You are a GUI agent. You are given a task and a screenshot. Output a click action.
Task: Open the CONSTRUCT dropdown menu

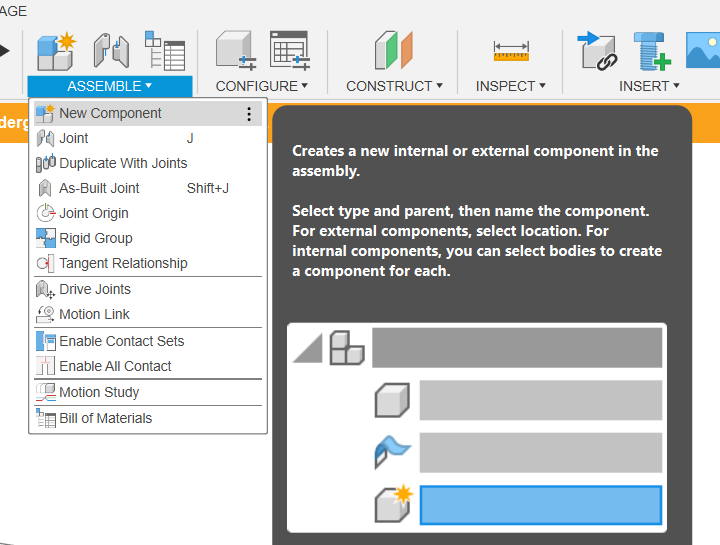(394, 86)
